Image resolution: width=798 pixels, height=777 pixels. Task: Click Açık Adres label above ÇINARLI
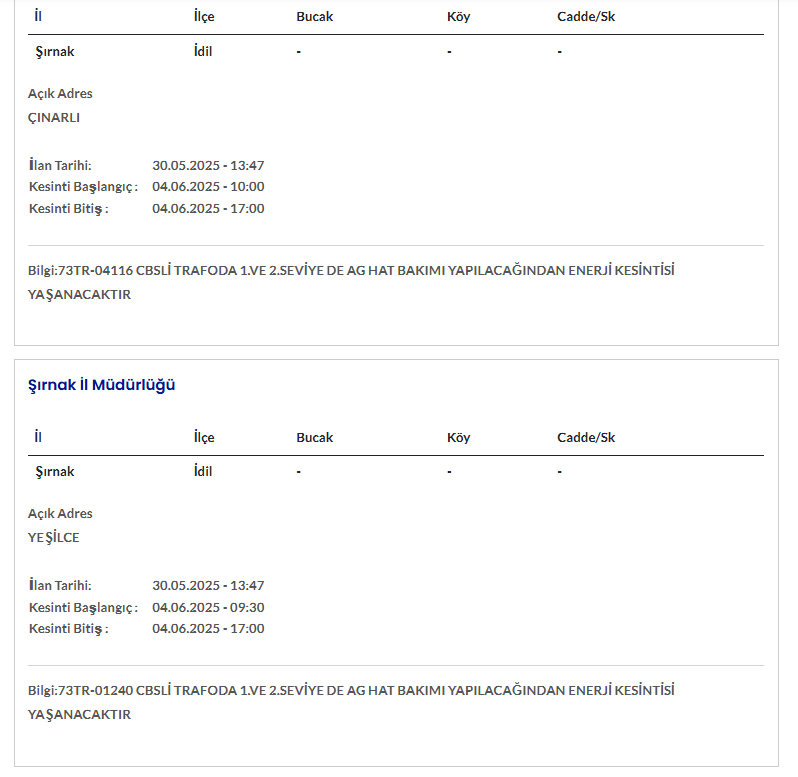pyautogui.click(x=60, y=93)
